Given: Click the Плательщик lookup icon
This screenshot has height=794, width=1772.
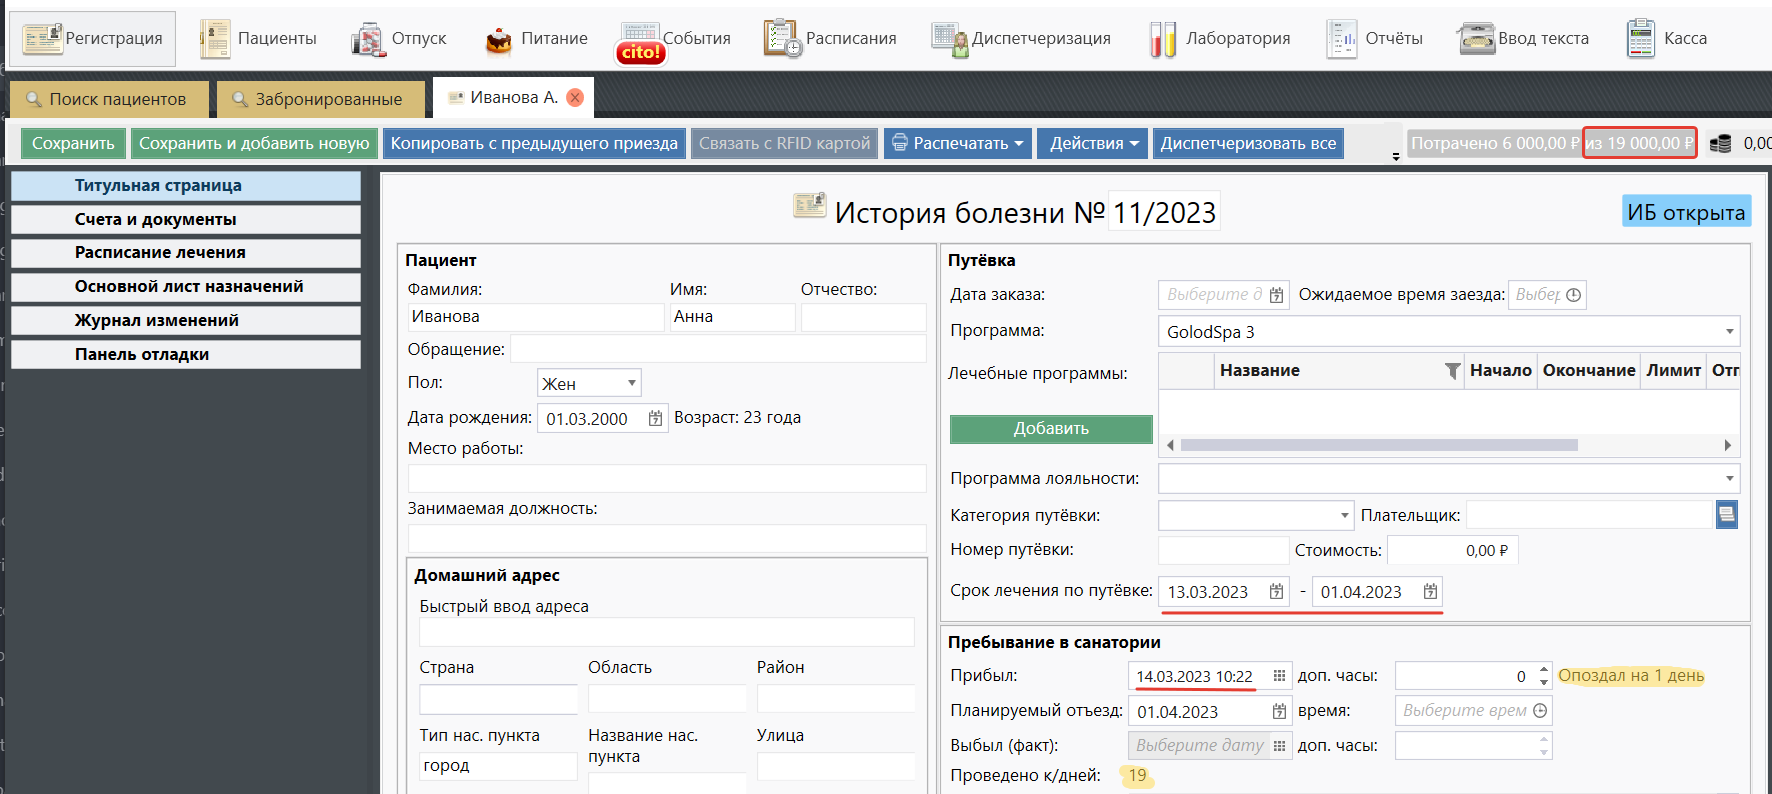Looking at the screenshot, I should 1726,515.
